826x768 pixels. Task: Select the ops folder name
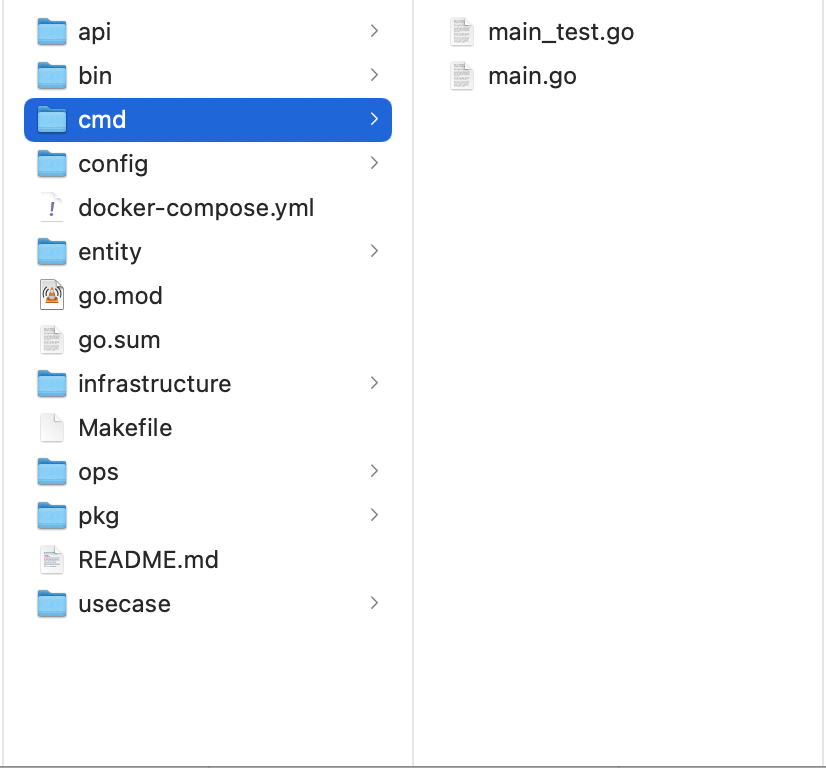click(98, 472)
